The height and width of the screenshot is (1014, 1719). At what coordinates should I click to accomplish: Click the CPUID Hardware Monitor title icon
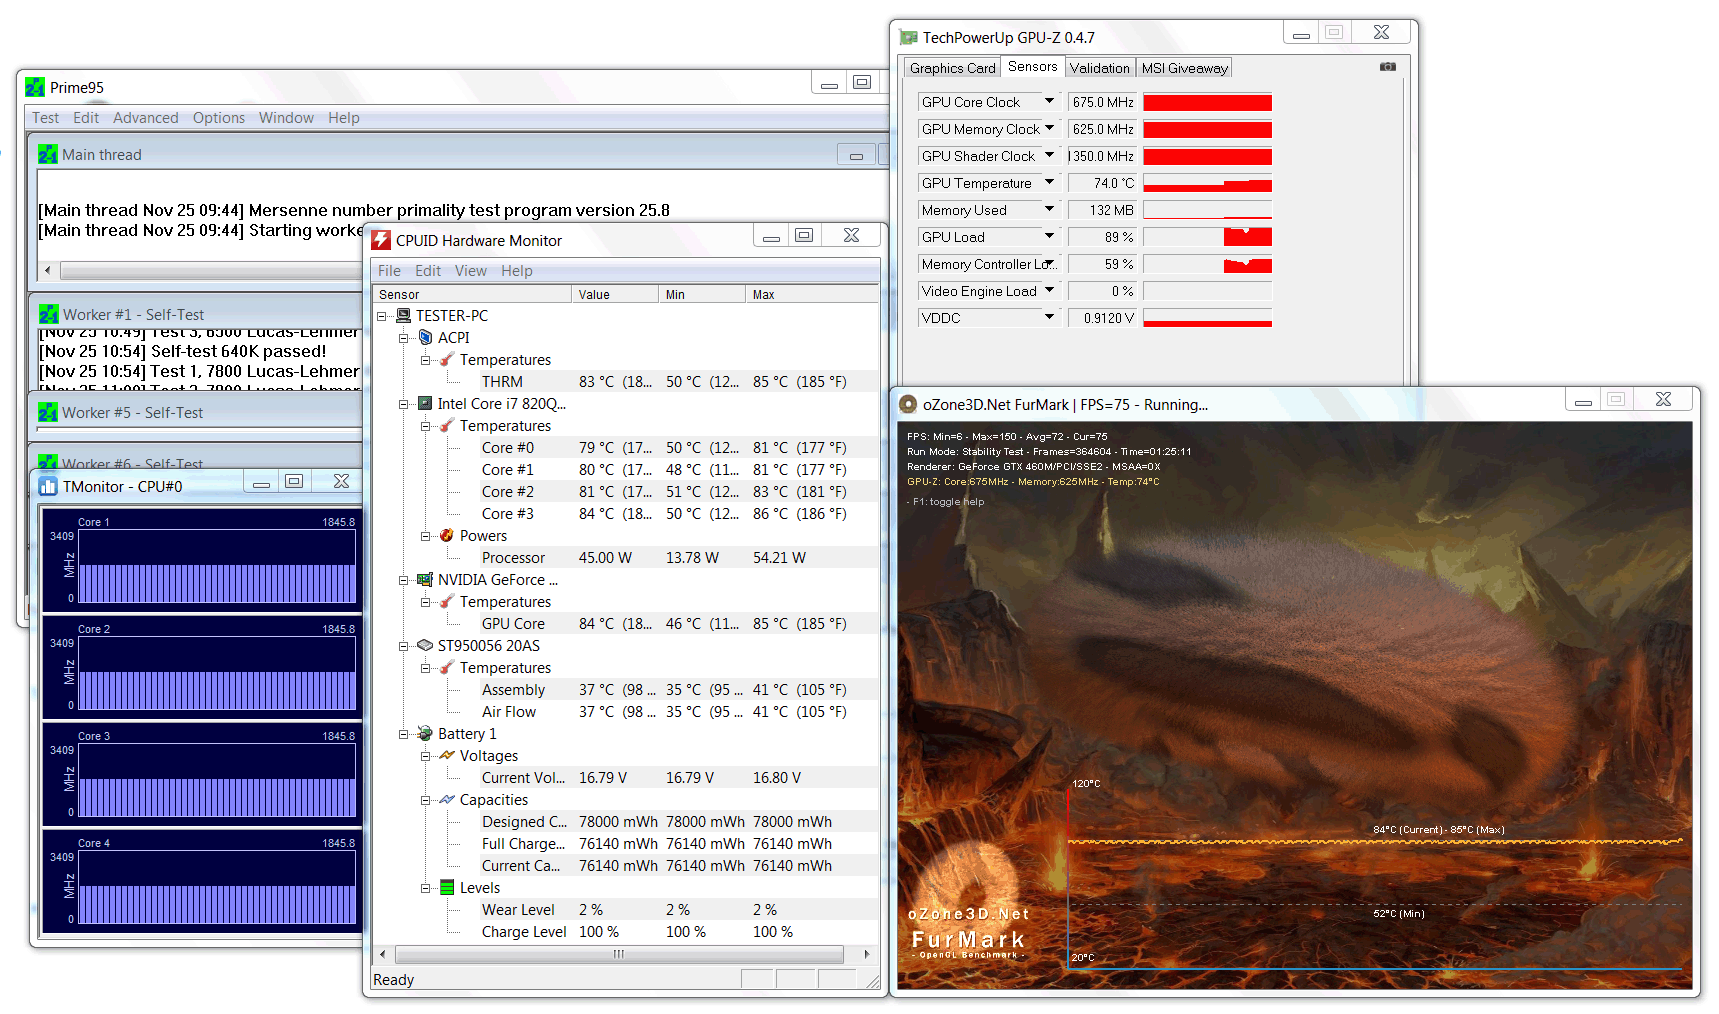click(x=381, y=240)
